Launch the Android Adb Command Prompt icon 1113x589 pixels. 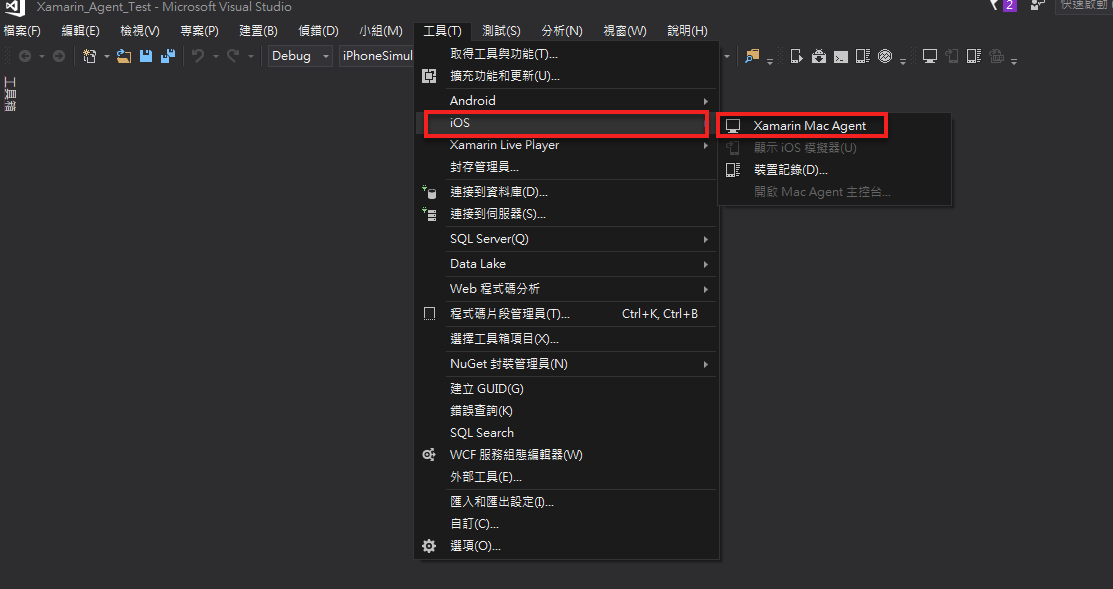click(842, 57)
